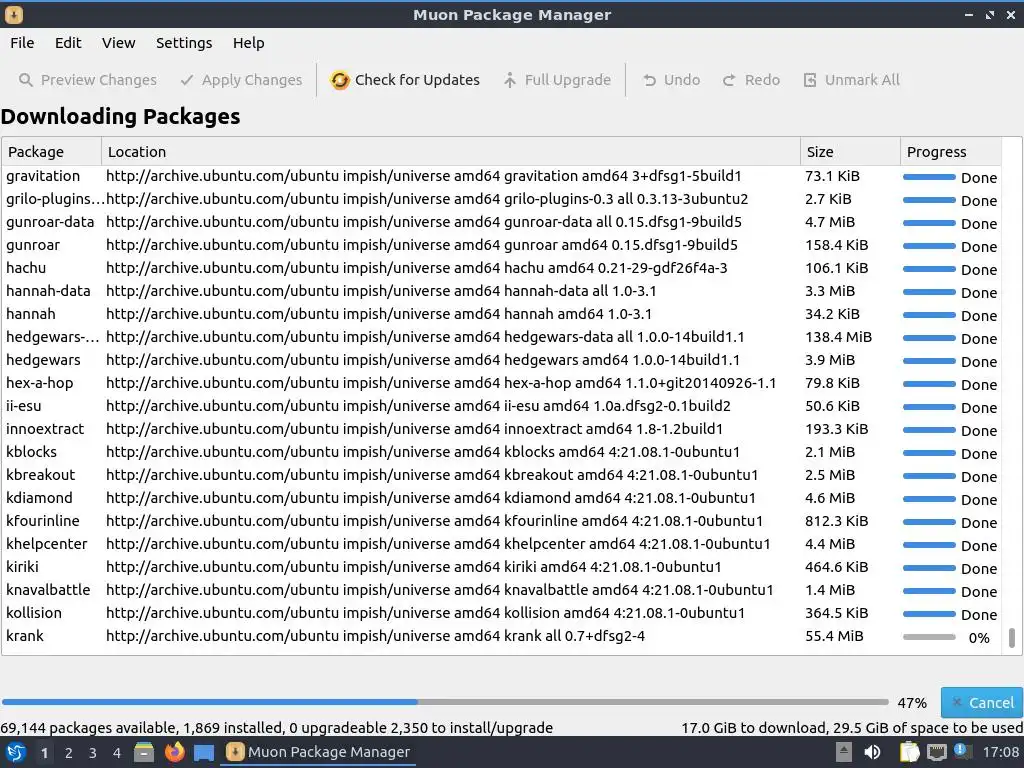Select the kfourinline package name
Screen dimensions: 1024x768
coord(42,521)
